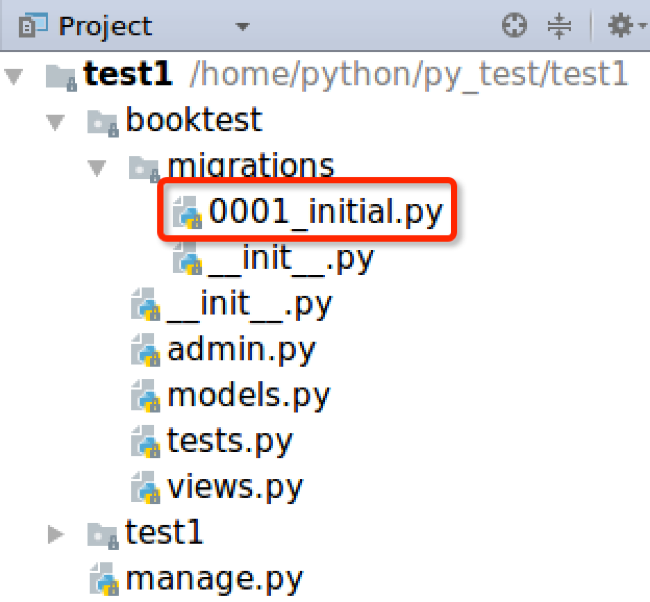Select models.py in booktest
The width and height of the screenshot is (650, 602).
248,396
